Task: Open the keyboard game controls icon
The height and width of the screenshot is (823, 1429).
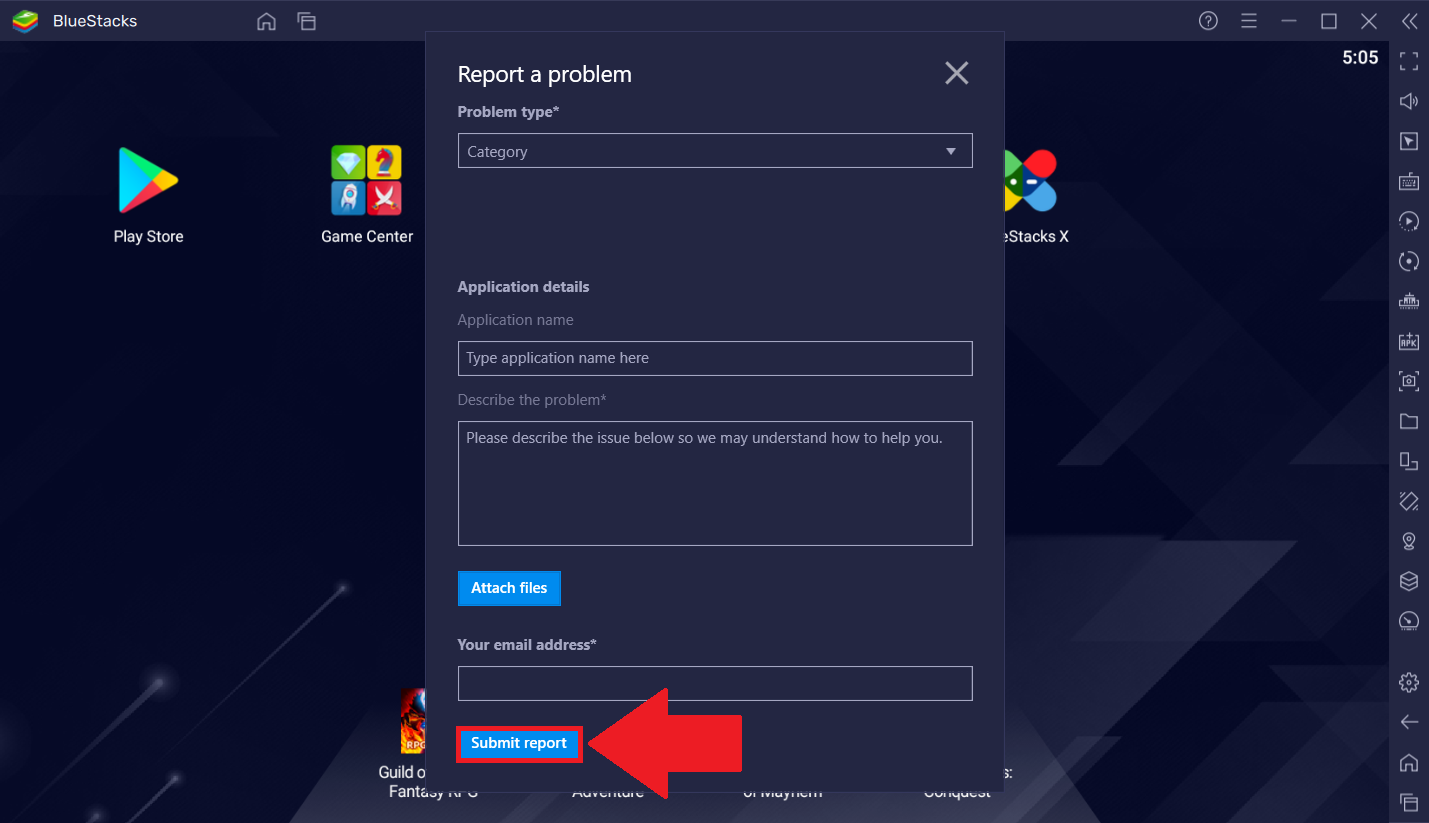Action: 1409,181
